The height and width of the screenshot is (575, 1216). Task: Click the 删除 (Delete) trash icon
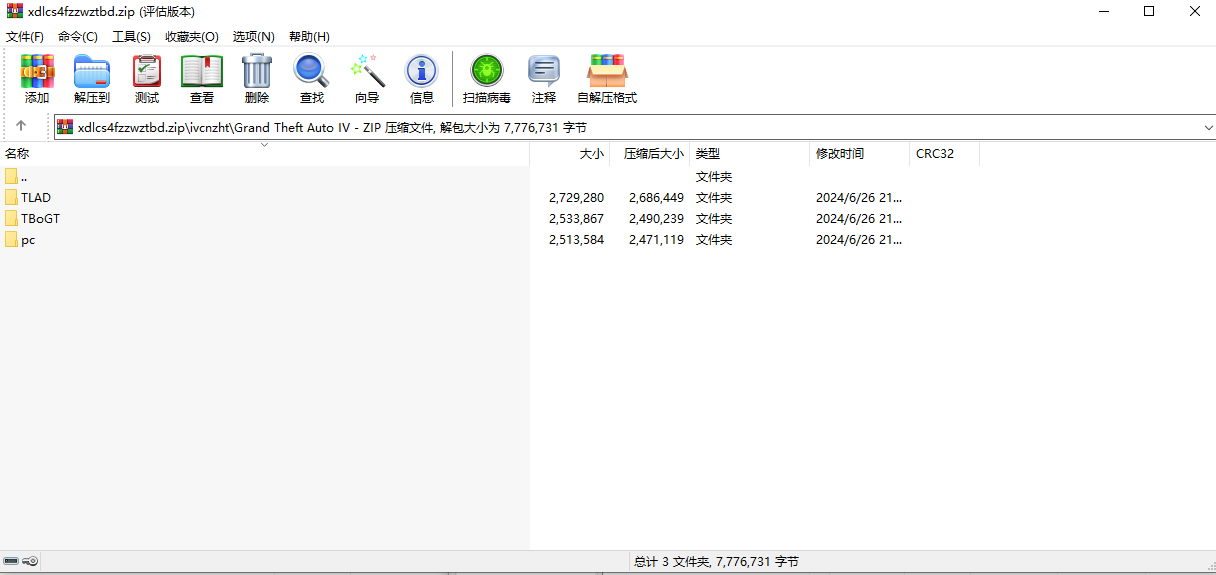[257, 79]
